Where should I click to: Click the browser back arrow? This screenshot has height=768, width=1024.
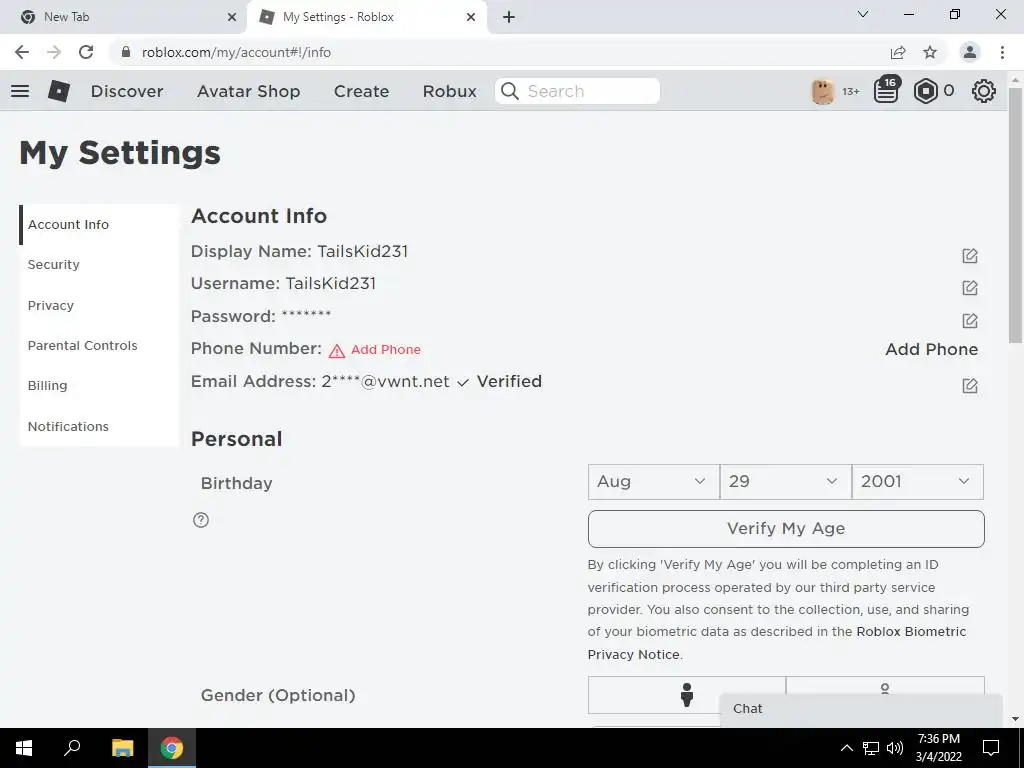[x=22, y=52]
